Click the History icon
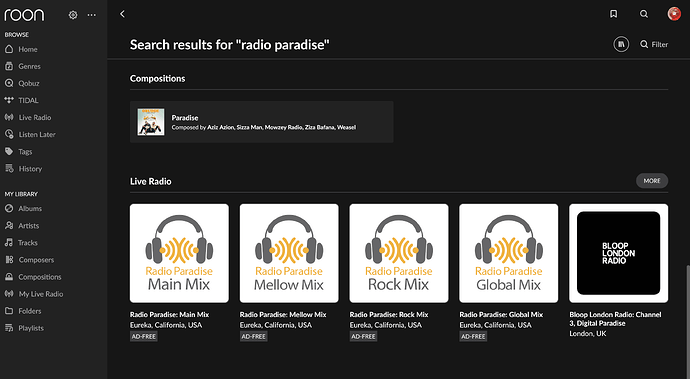The image size is (690, 379). (x=9, y=169)
